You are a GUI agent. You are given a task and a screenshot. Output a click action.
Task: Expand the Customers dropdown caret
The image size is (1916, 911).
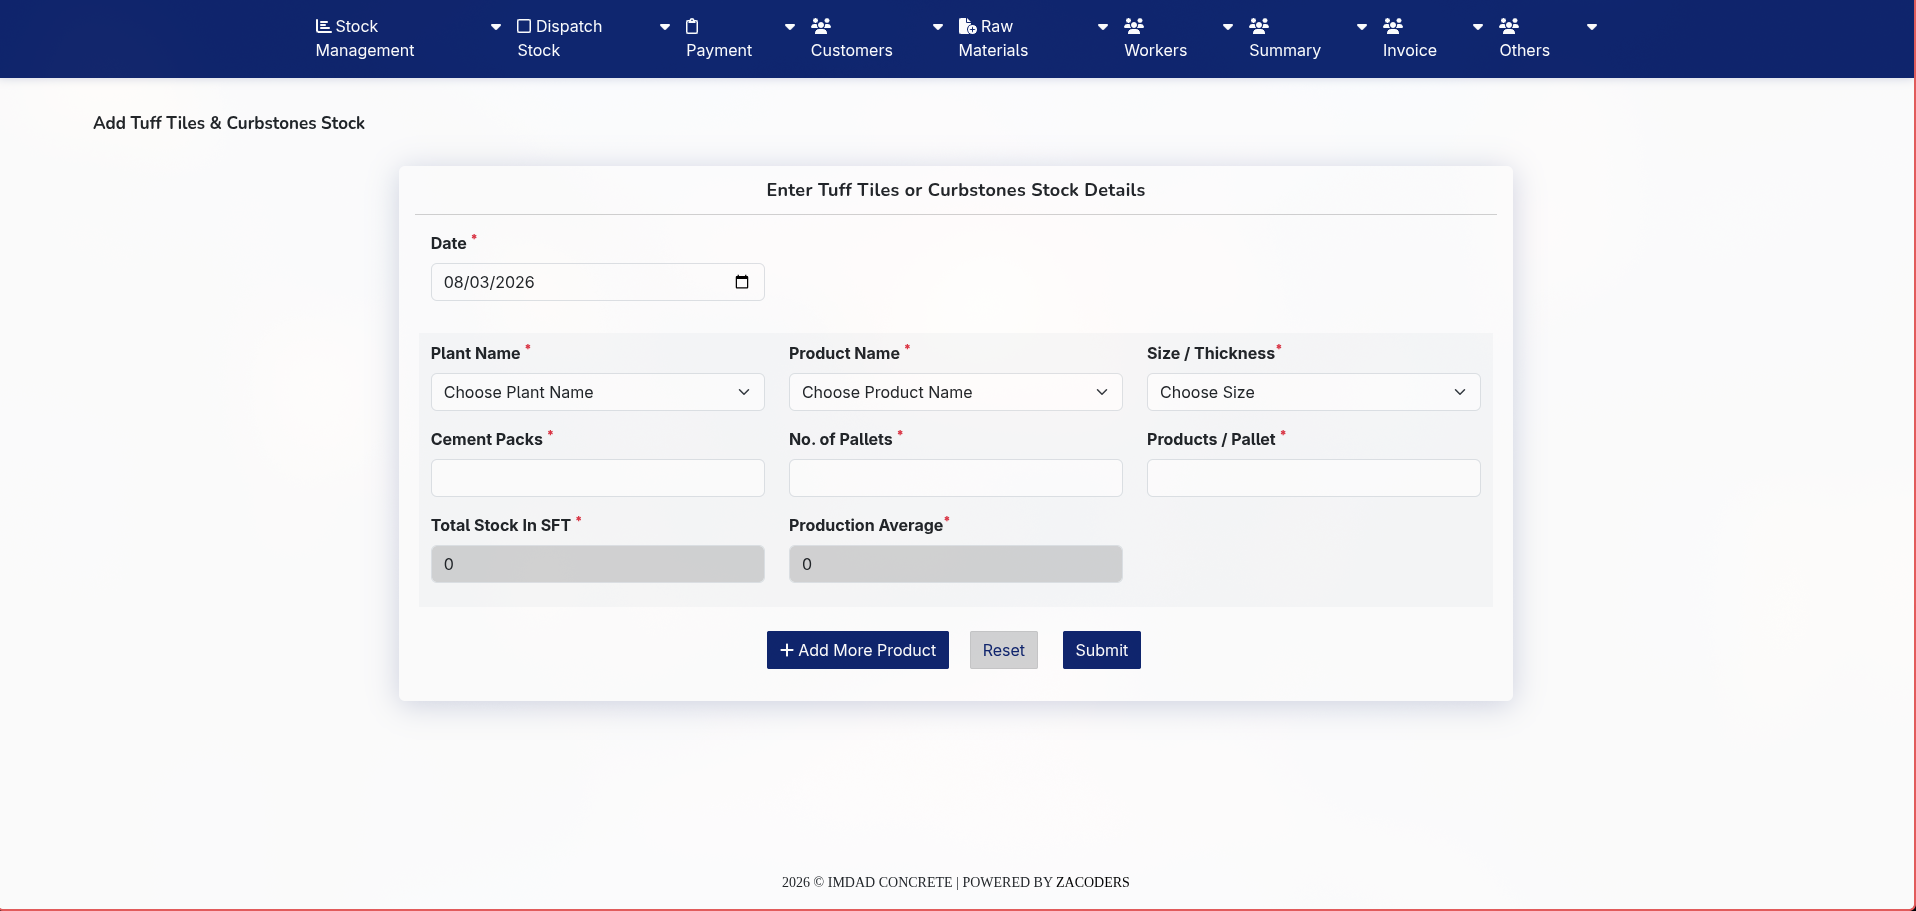tap(938, 27)
